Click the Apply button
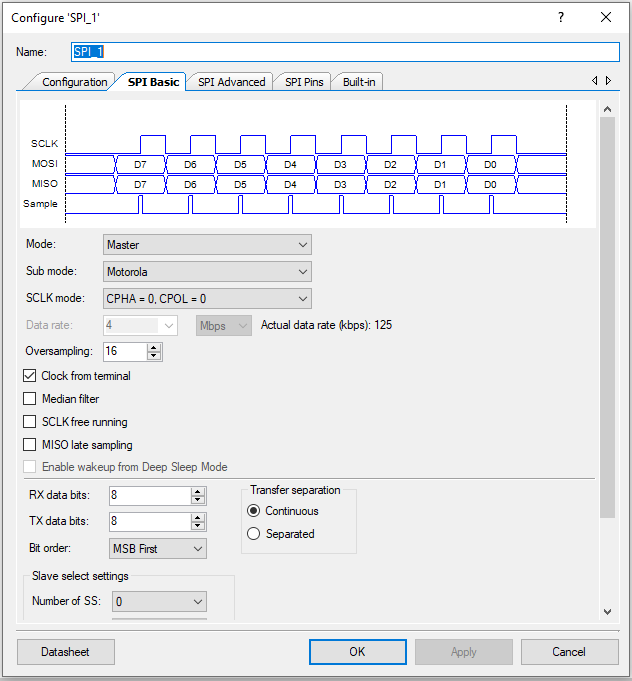This screenshot has height=681, width=632. coord(463,652)
